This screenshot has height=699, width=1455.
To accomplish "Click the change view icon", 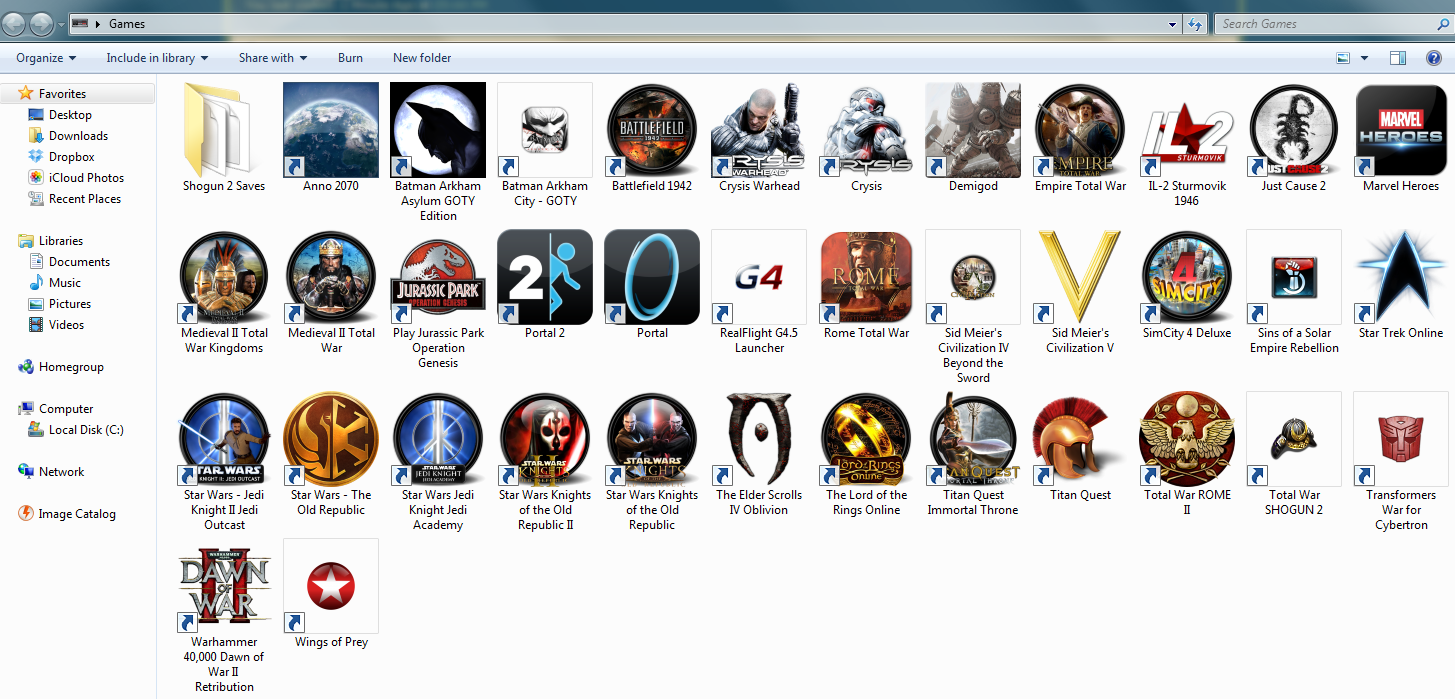I will click(x=1344, y=58).
